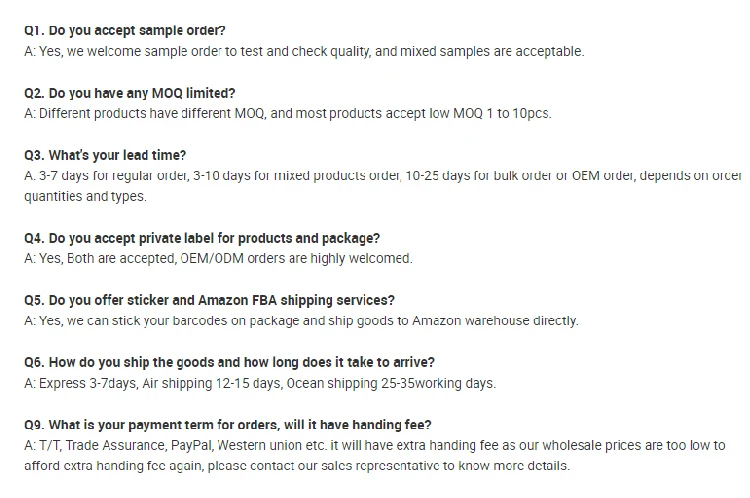Click the answer about mixed samples acceptable
Image resolution: width=750 pixels, height=498 pixels.
pos(304,51)
